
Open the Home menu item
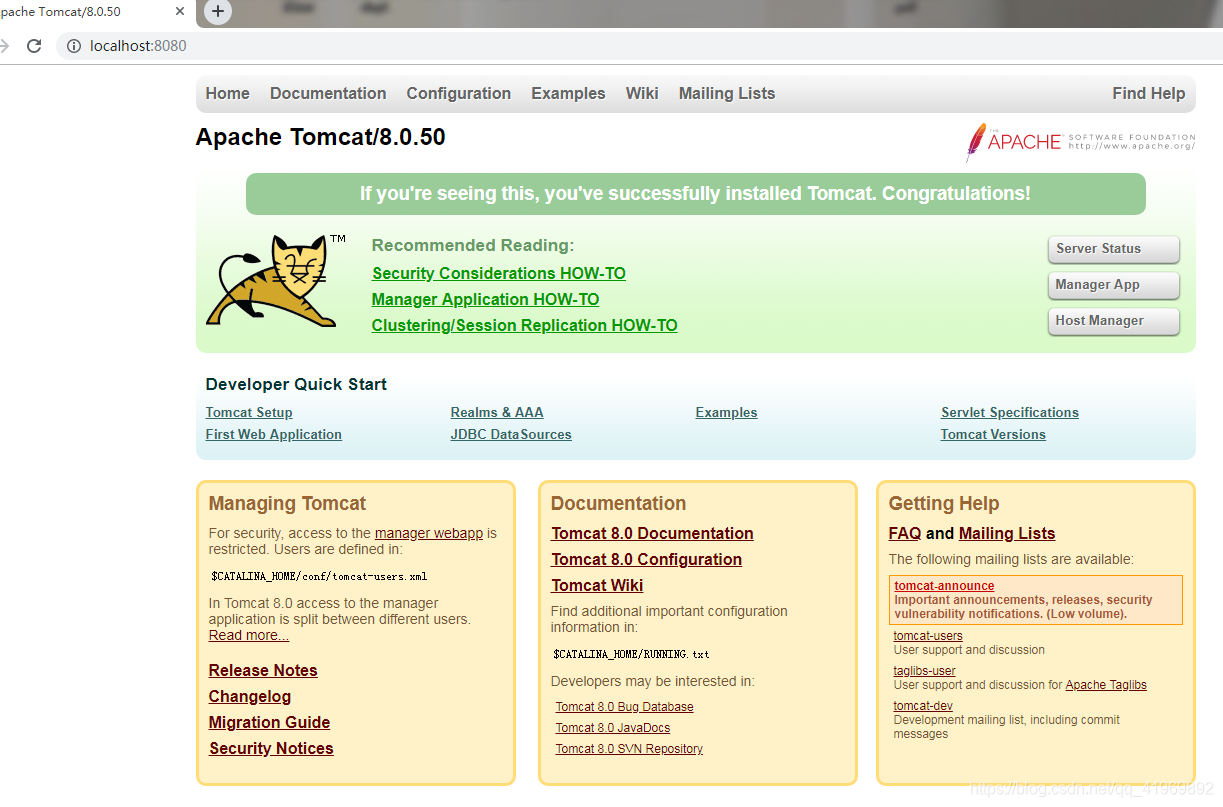tap(227, 93)
